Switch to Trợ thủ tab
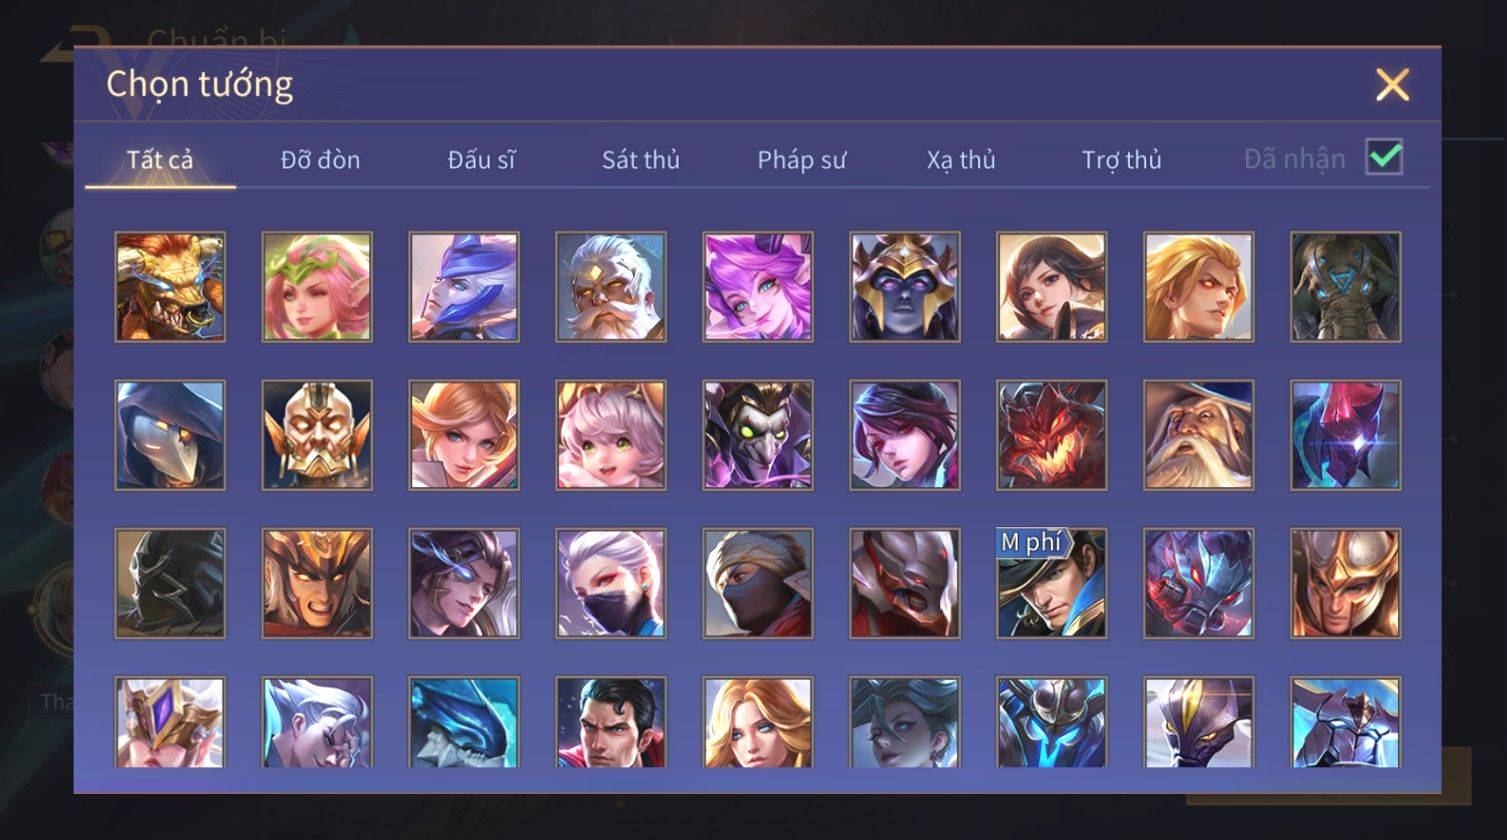Viewport: 1507px width, 840px height. click(1122, 160)
